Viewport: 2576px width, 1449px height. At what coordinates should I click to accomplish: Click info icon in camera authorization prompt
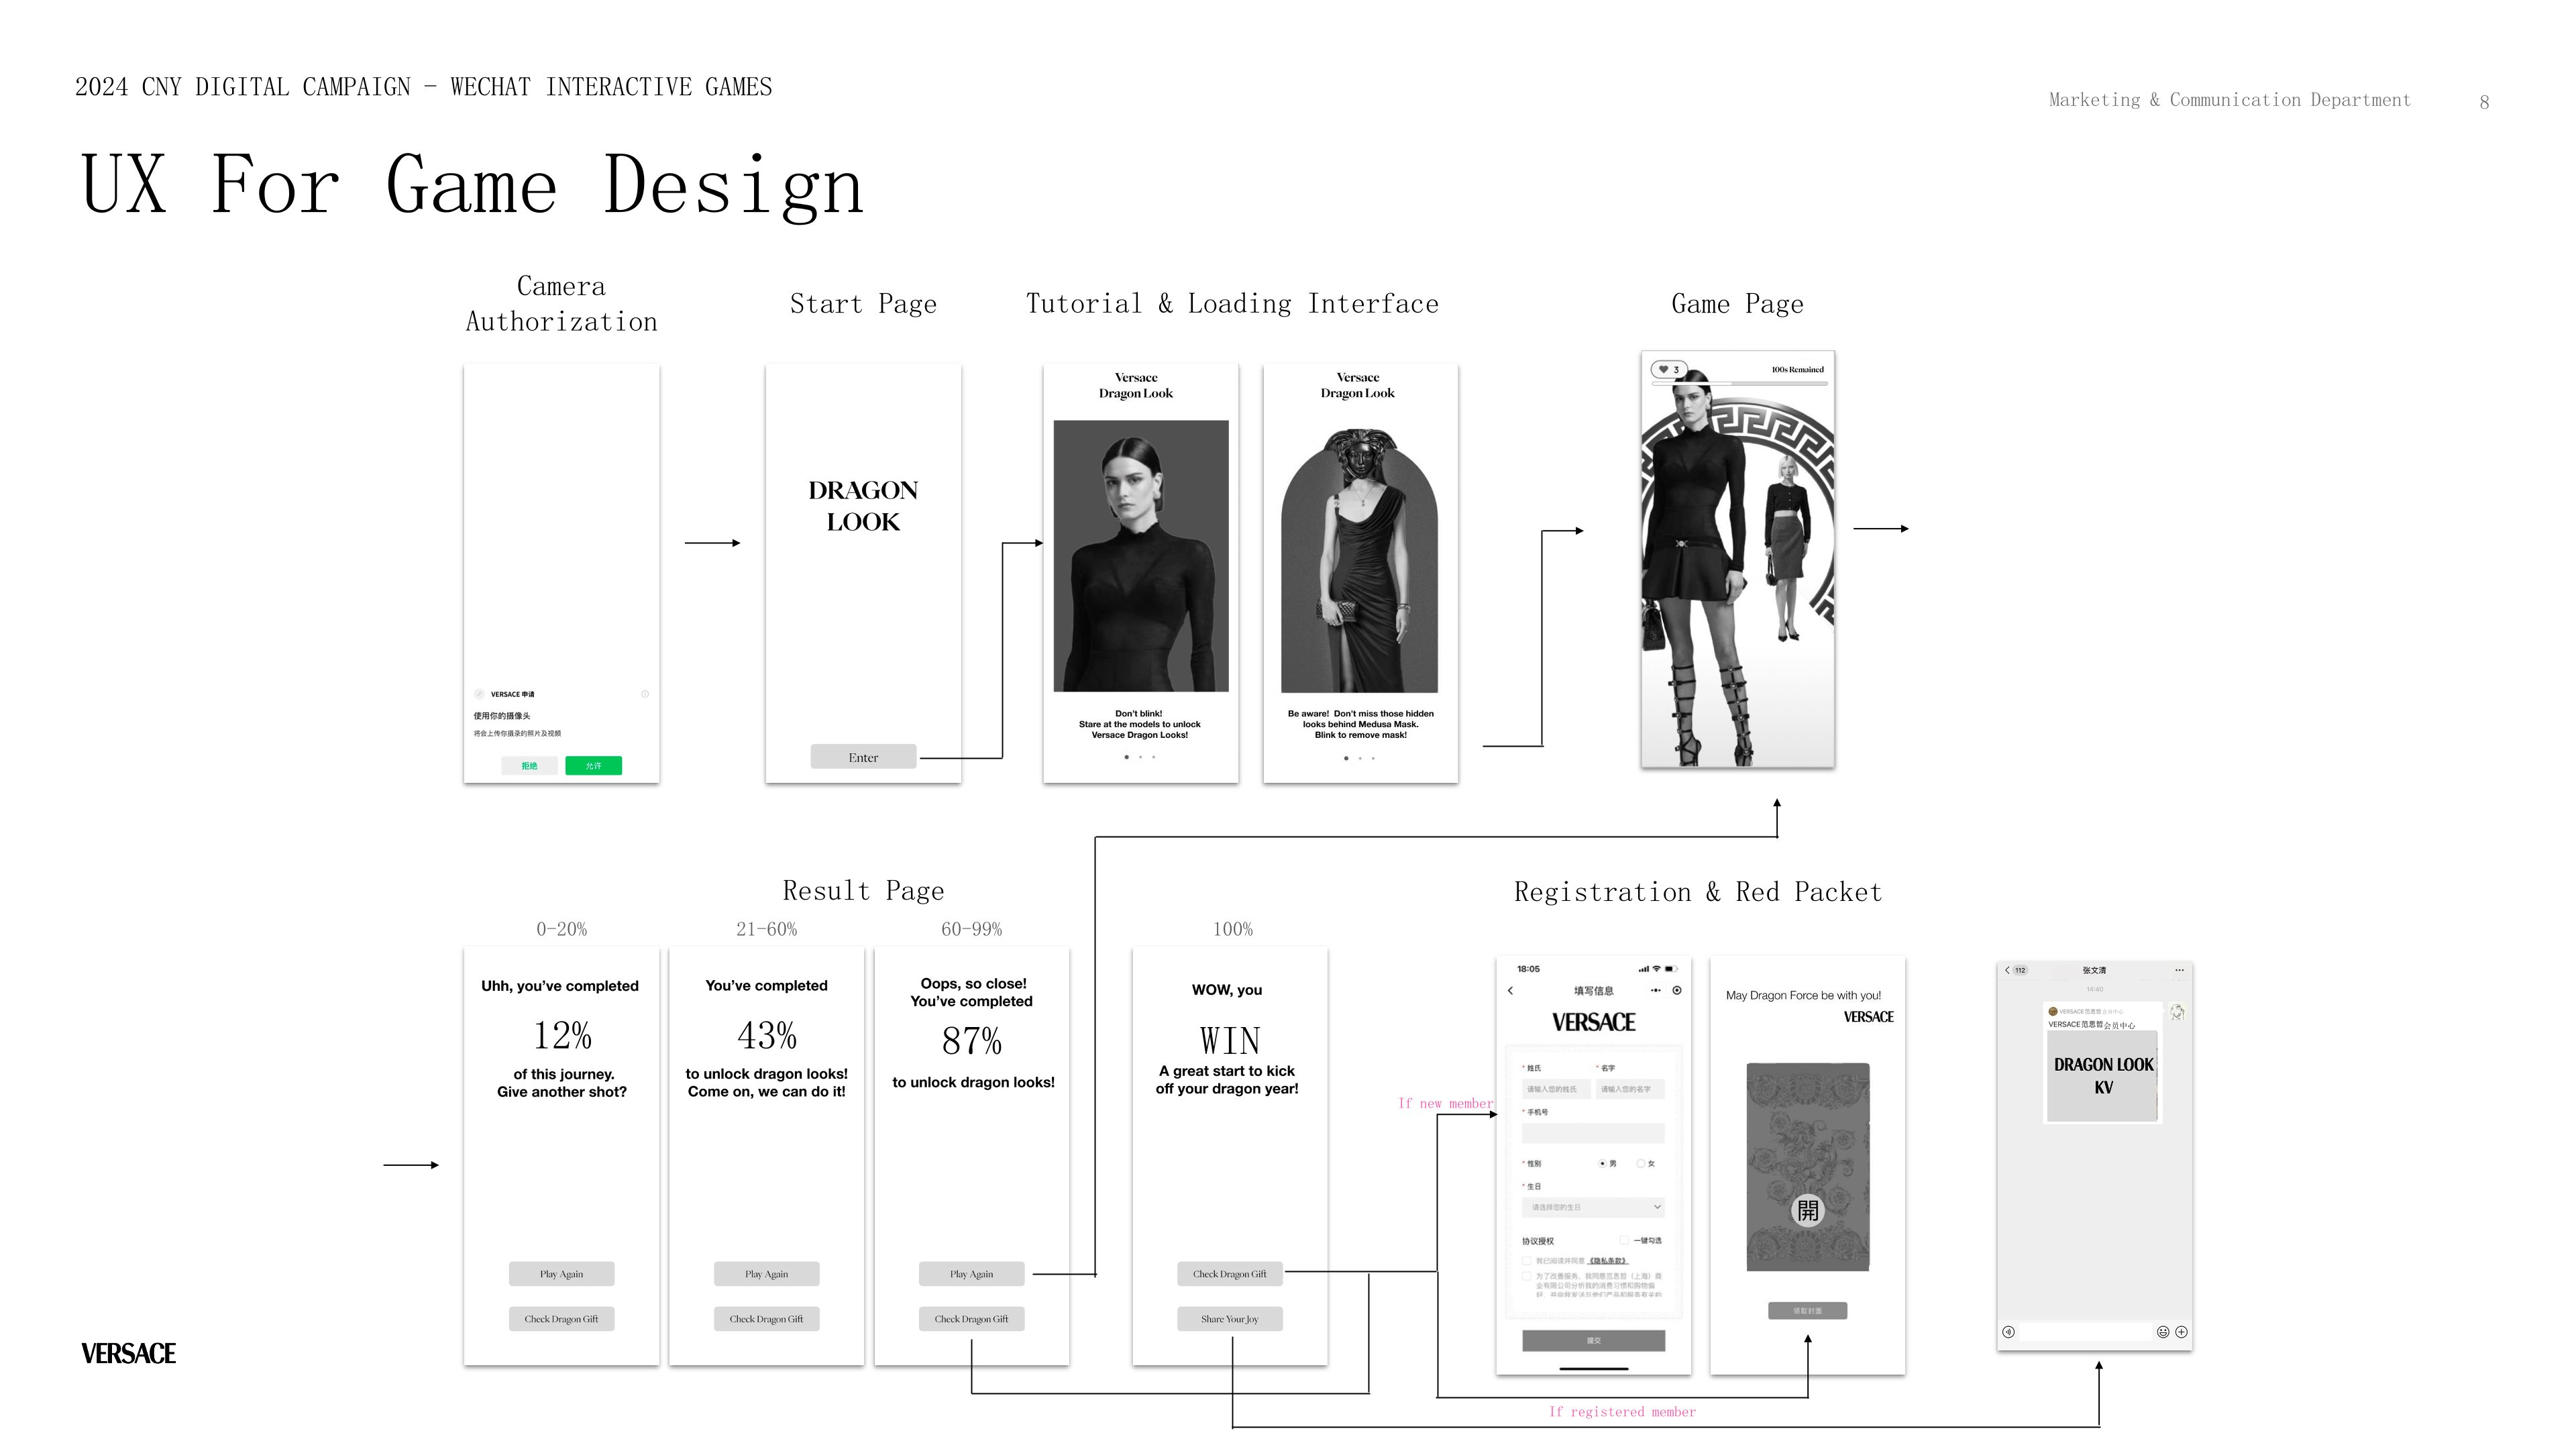(x=645, y=694)
